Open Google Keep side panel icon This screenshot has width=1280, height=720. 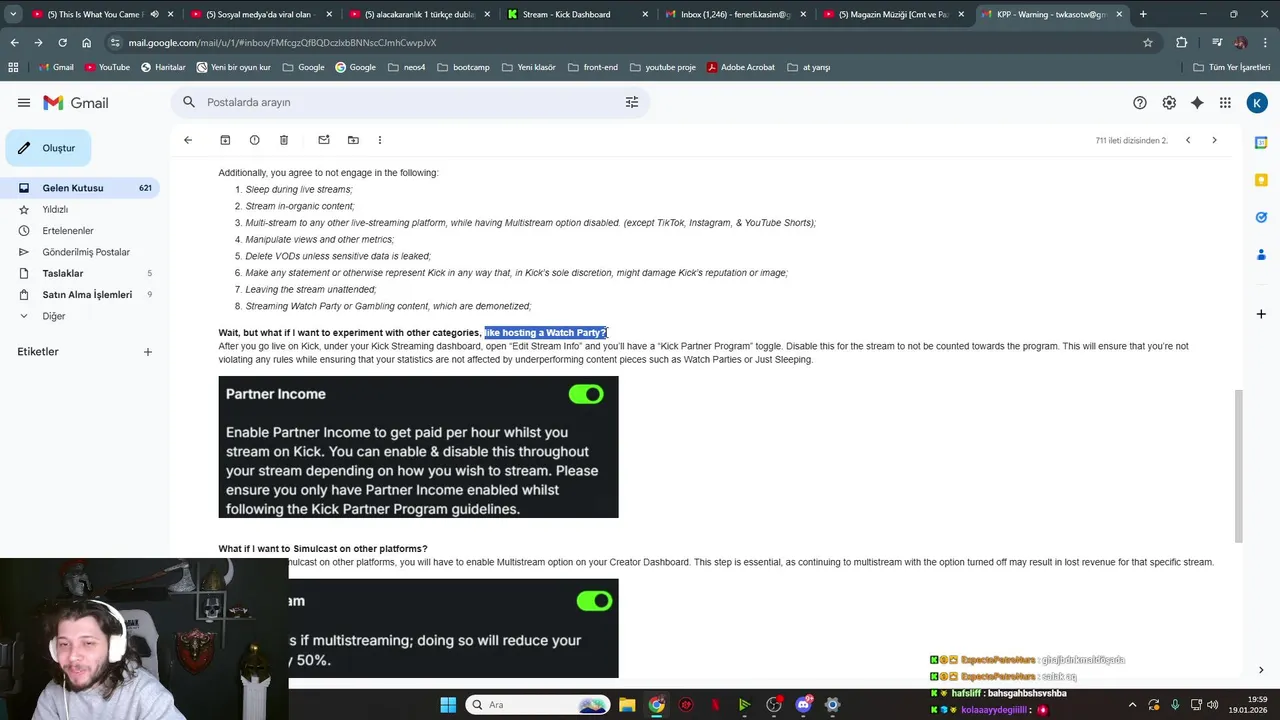[1261, 180]
